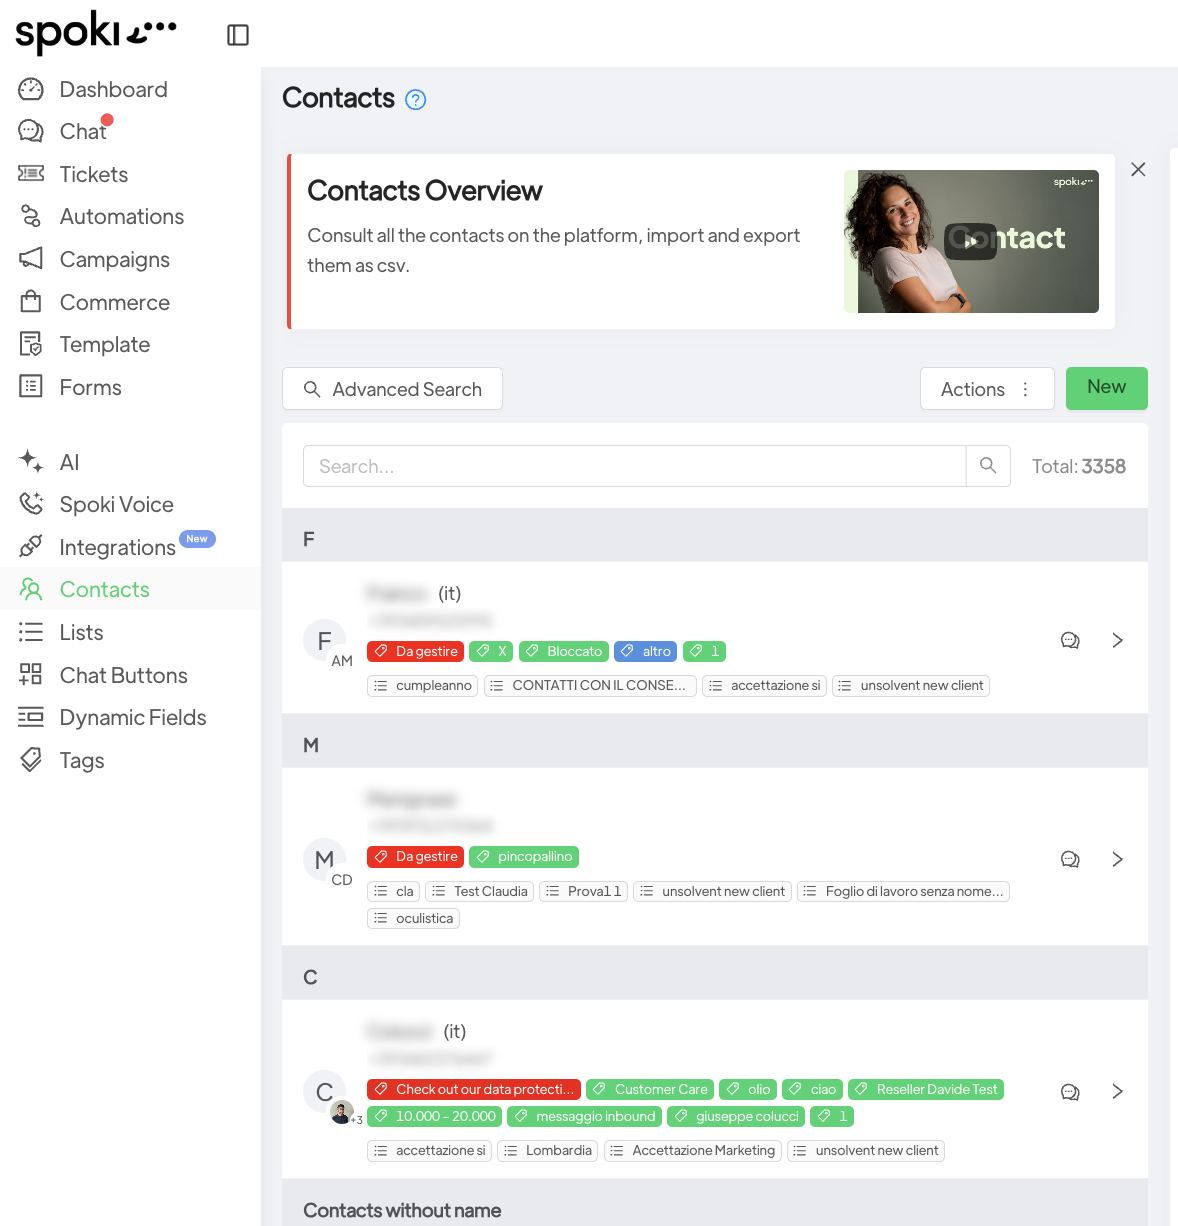Image resolution: width=1178 pixels, height=1226 pixels.
Task: Play the Contact overview video
Action: [971, 241]
